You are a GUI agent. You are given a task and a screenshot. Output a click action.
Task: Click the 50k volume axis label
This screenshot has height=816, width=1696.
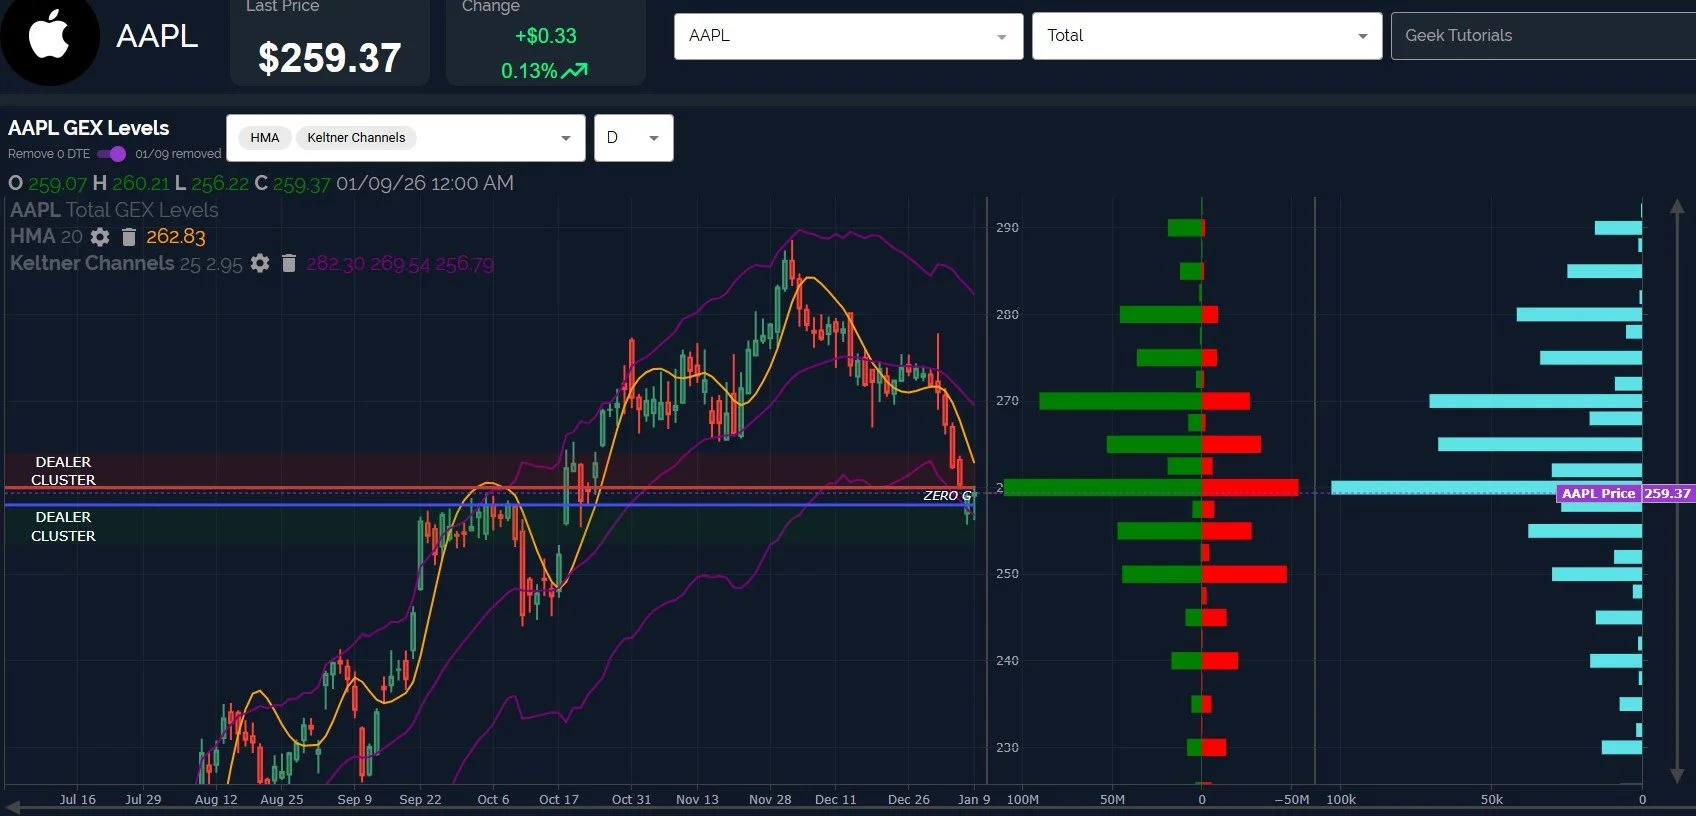click(x=1491, y=800)
